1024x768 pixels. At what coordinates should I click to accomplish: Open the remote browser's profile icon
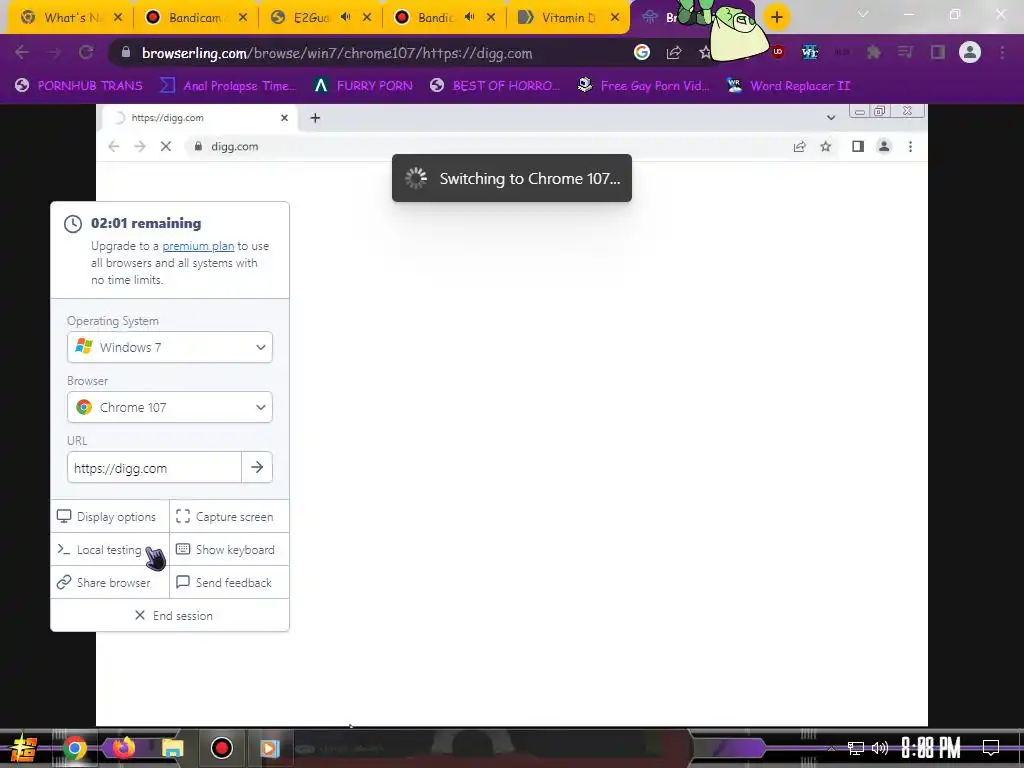(884, 146)
